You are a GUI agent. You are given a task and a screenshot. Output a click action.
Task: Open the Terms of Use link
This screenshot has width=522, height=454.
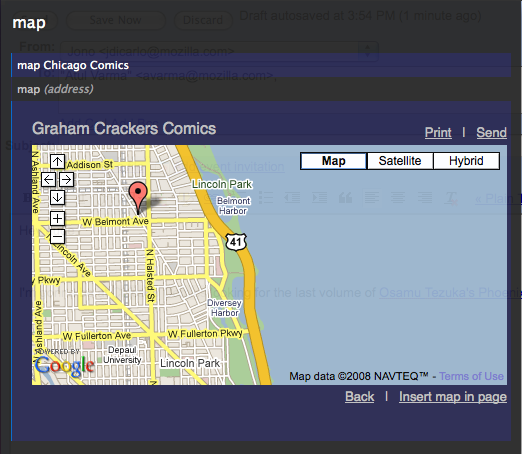tap(471, 376)
